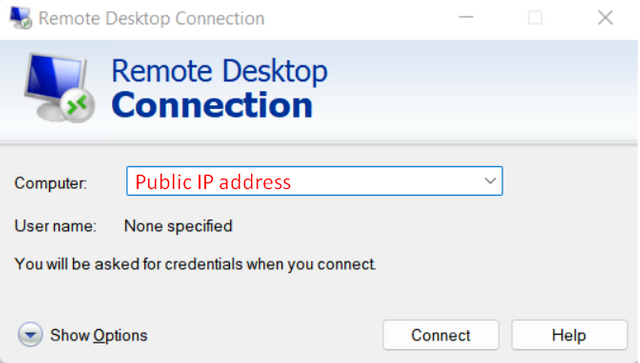
Task: Click the User name label
Action: coord(56,226)
